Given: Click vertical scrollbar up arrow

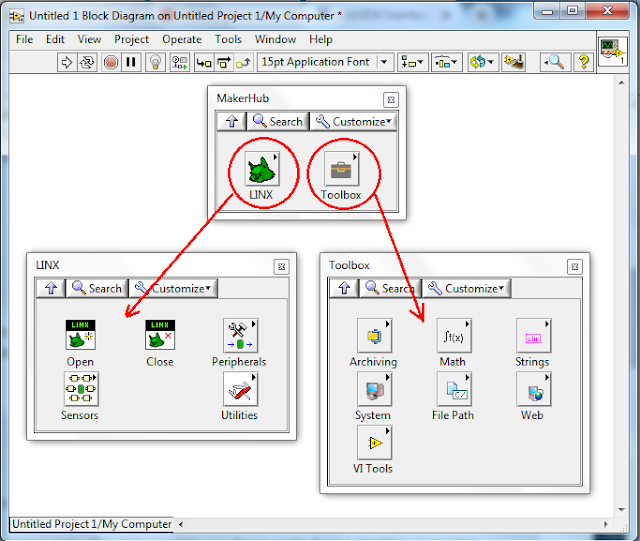Looking at the screenshot, I should pos(622,83).
